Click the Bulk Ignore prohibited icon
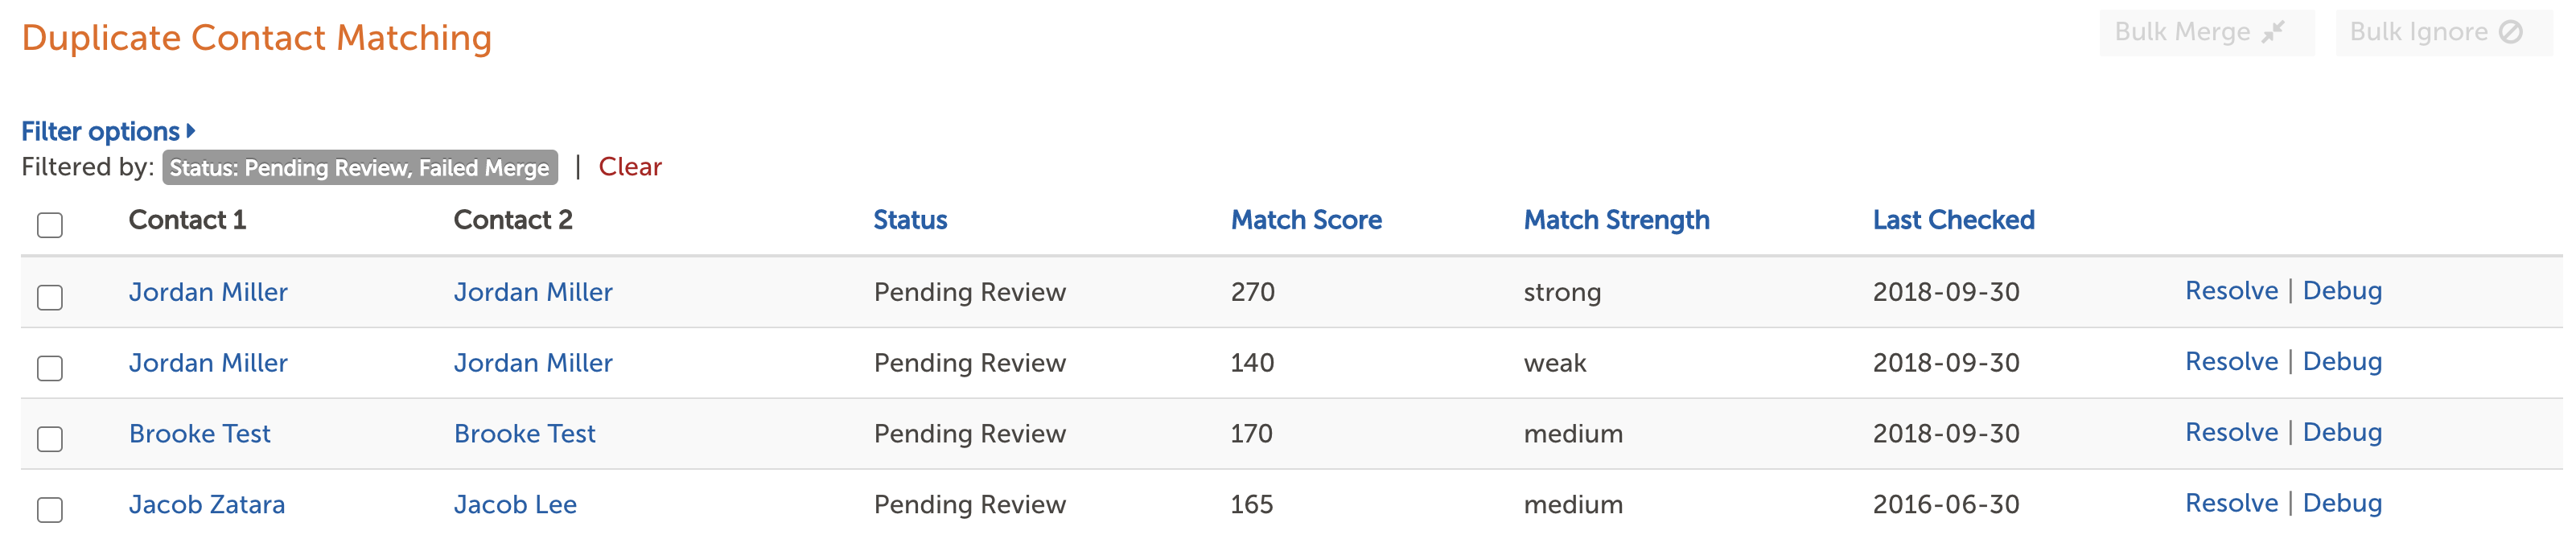Screen dimensions: 2576x539 (x=2511, y=32)
